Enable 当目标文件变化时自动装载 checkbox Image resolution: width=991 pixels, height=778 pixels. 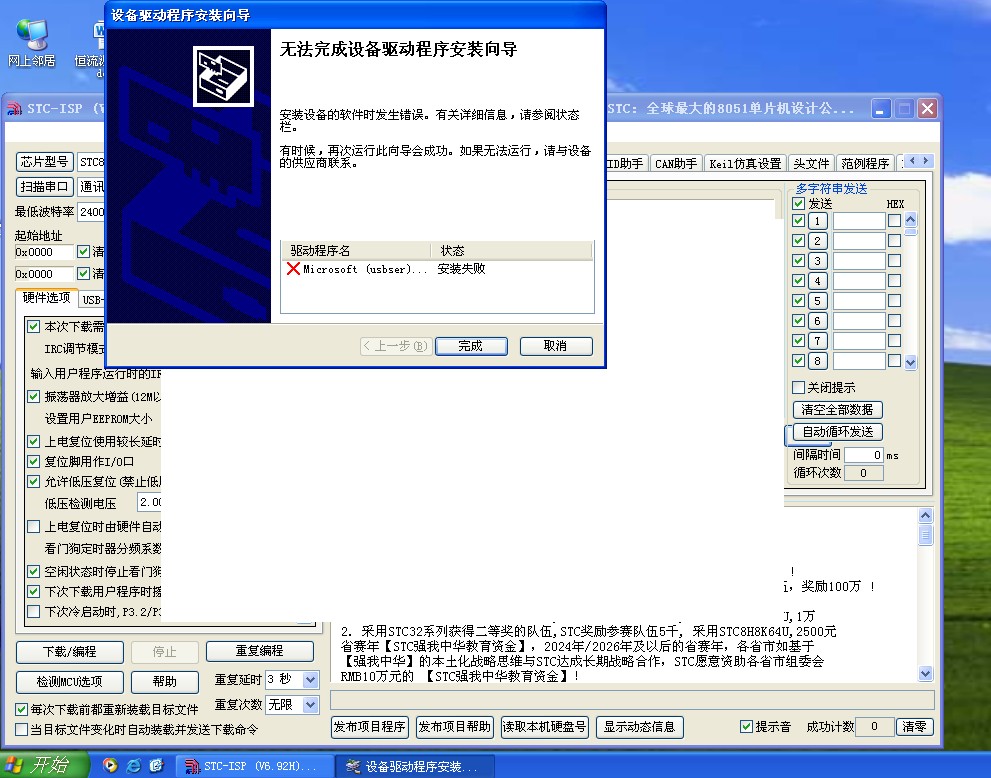pyautogui.click(x=21, y=729)
